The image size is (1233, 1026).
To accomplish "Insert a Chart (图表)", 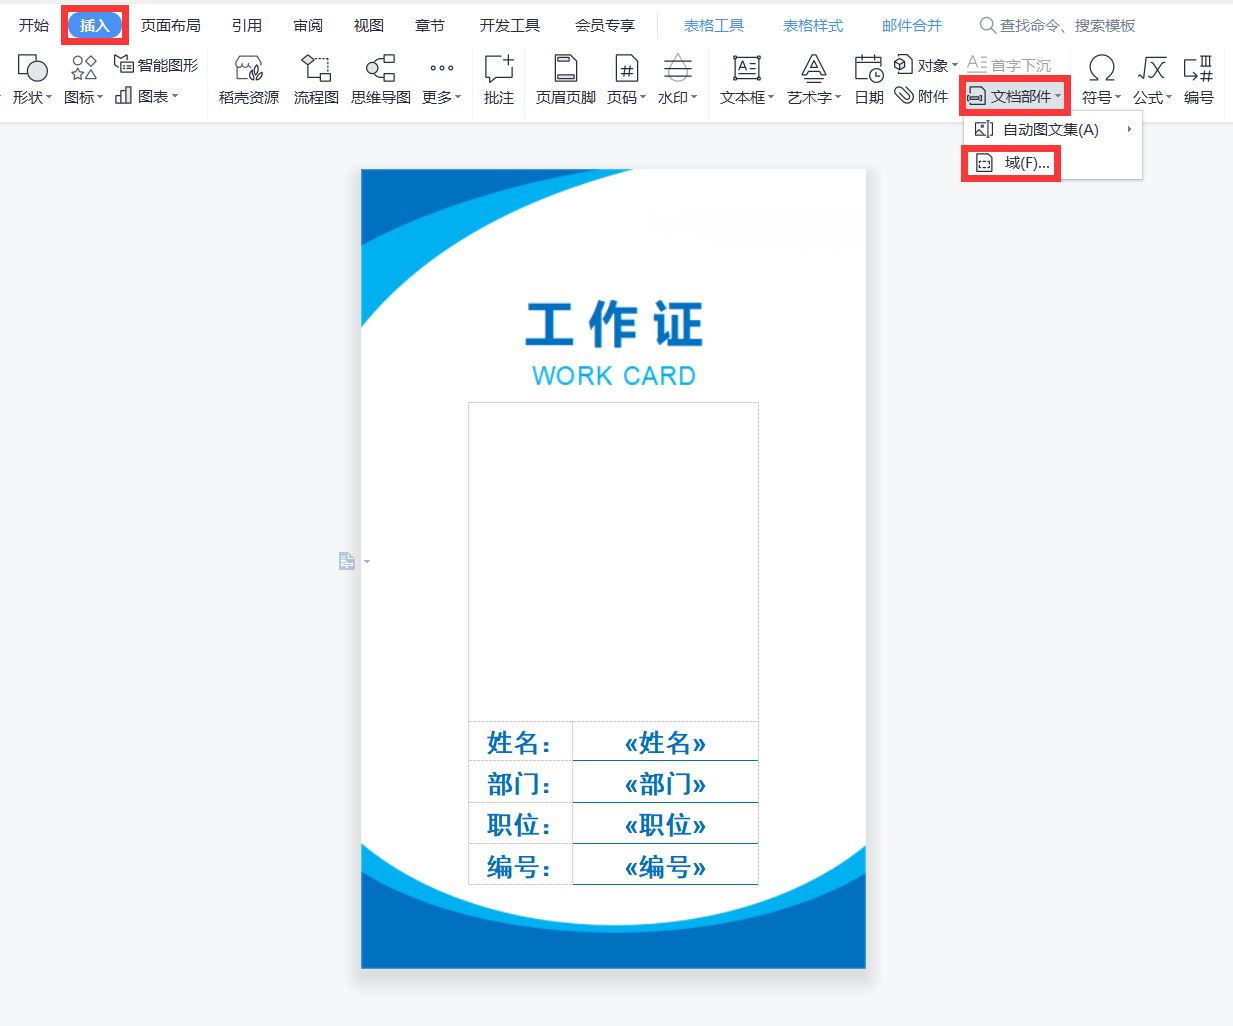I will [146, 96].
